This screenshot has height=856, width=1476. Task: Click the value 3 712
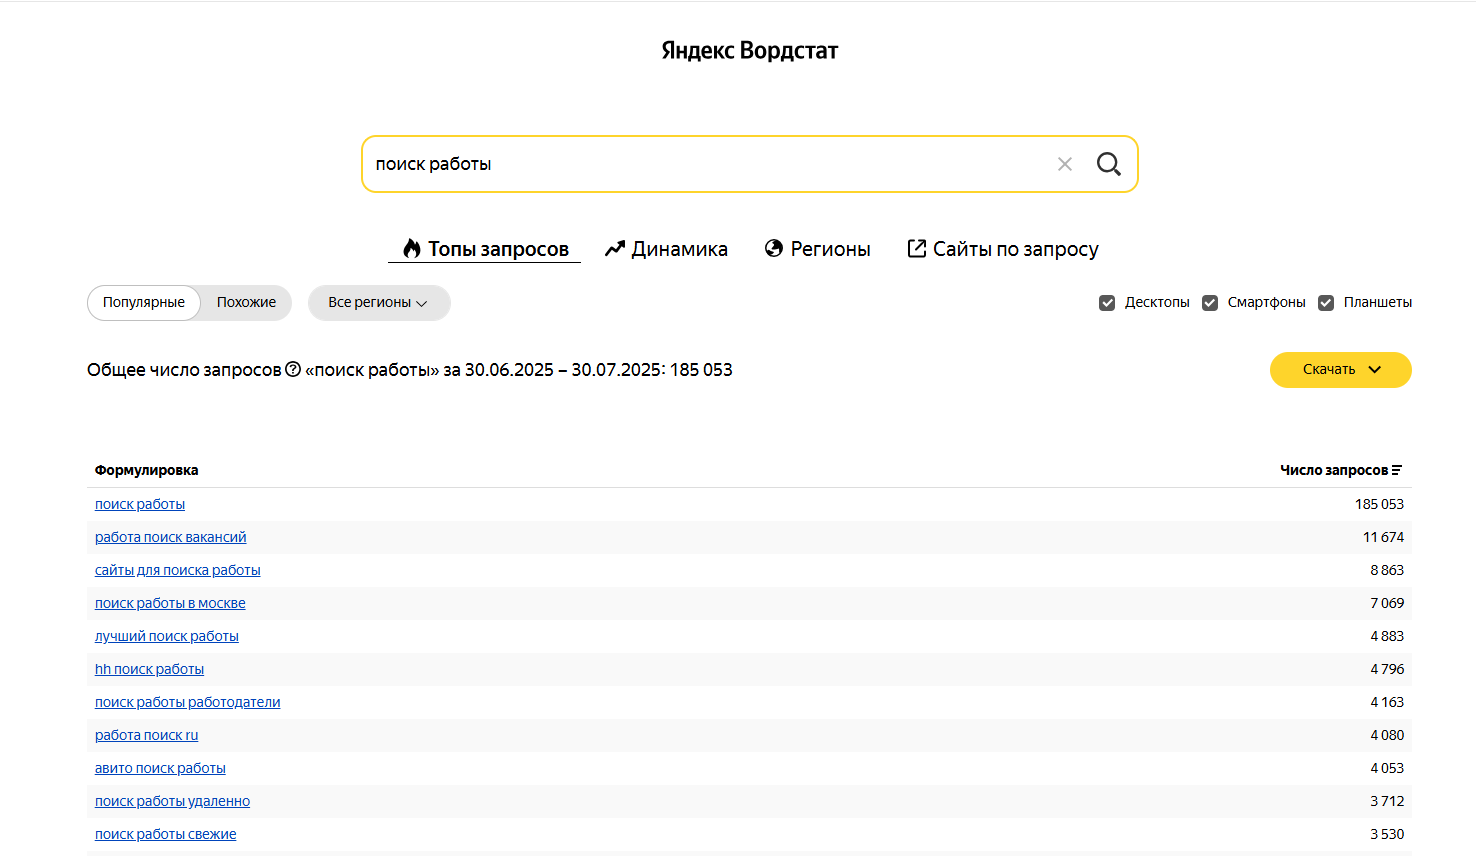click(x=1387, y=801)
